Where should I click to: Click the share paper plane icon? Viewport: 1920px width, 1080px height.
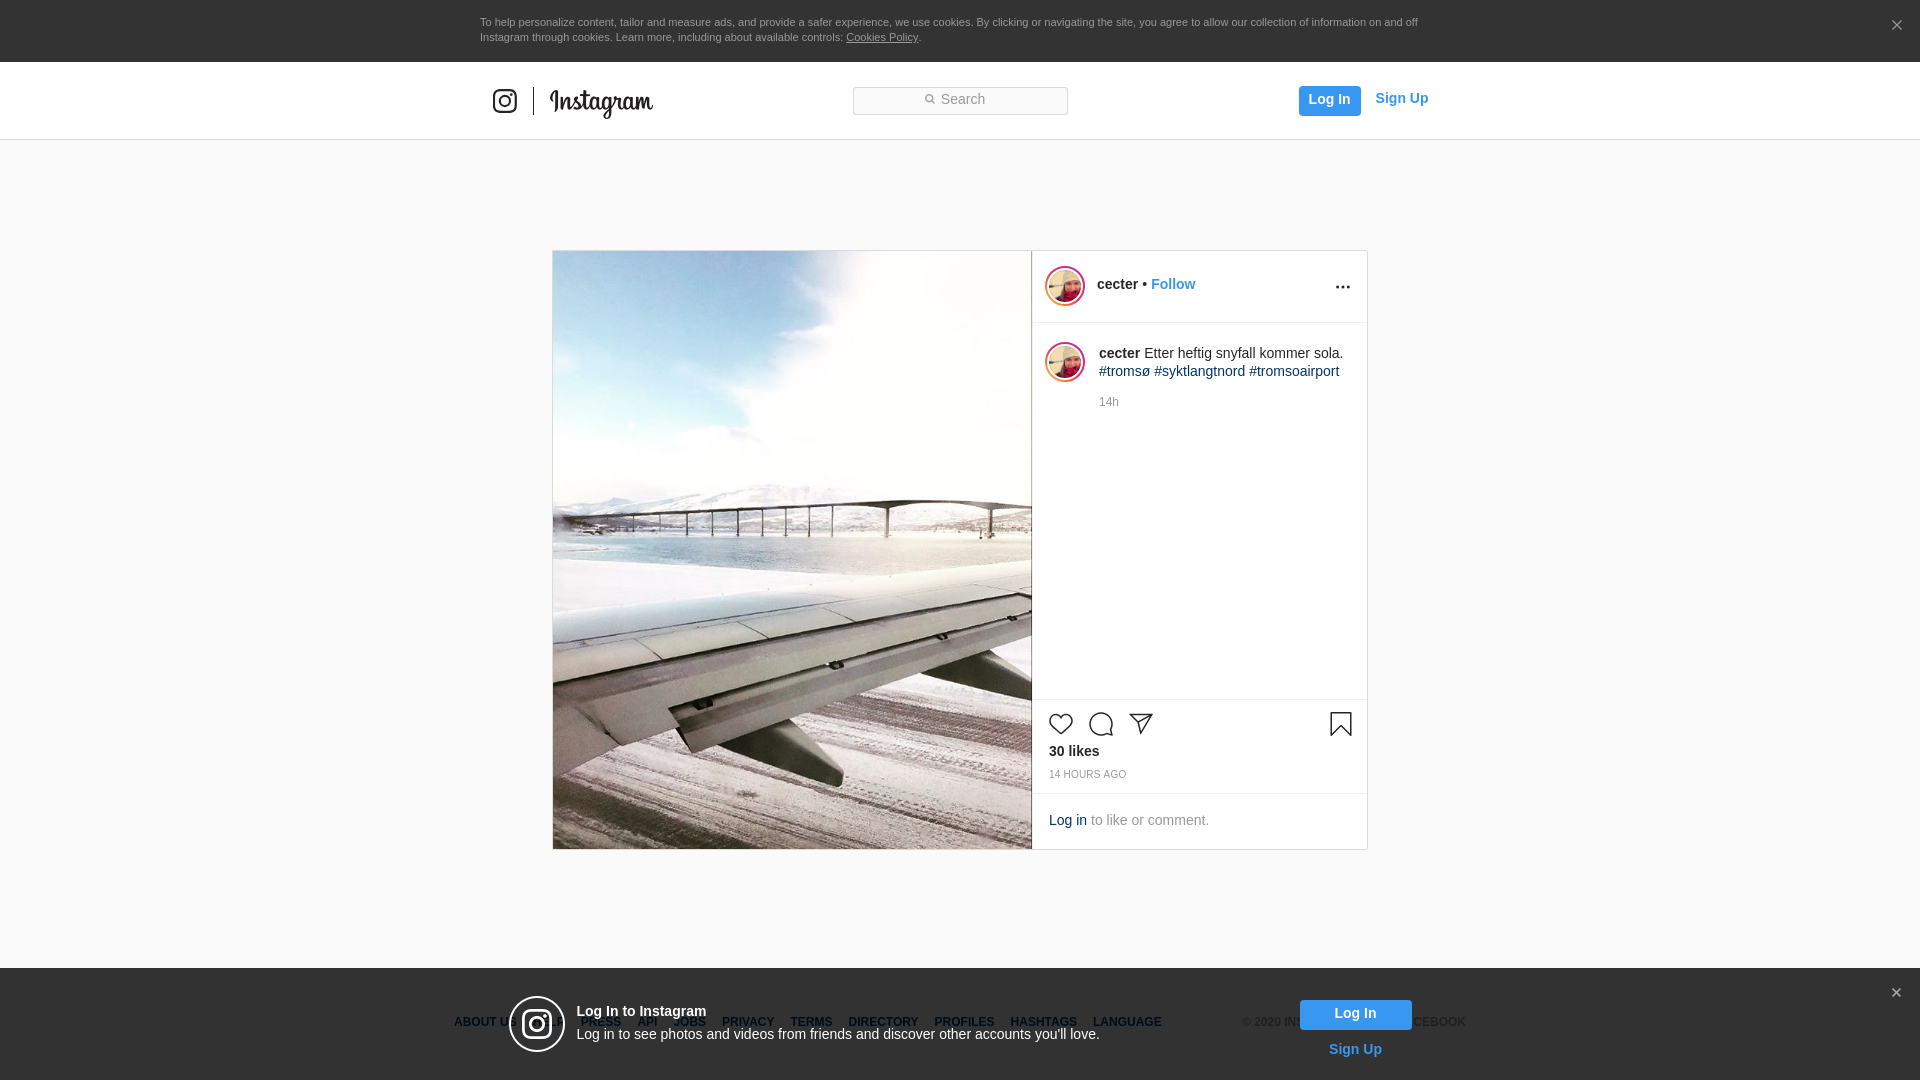click(x=1141, y=724)
